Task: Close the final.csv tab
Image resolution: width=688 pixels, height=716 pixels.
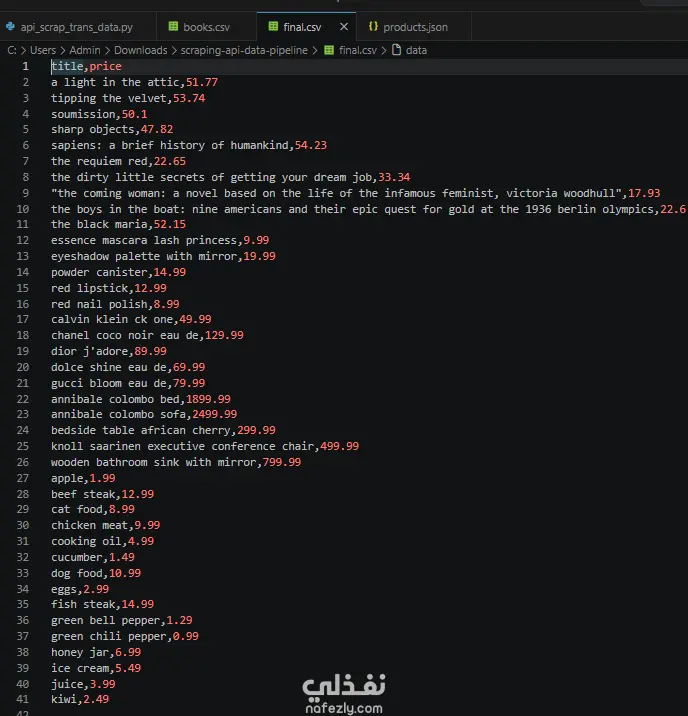Action: tap(344, 27)
